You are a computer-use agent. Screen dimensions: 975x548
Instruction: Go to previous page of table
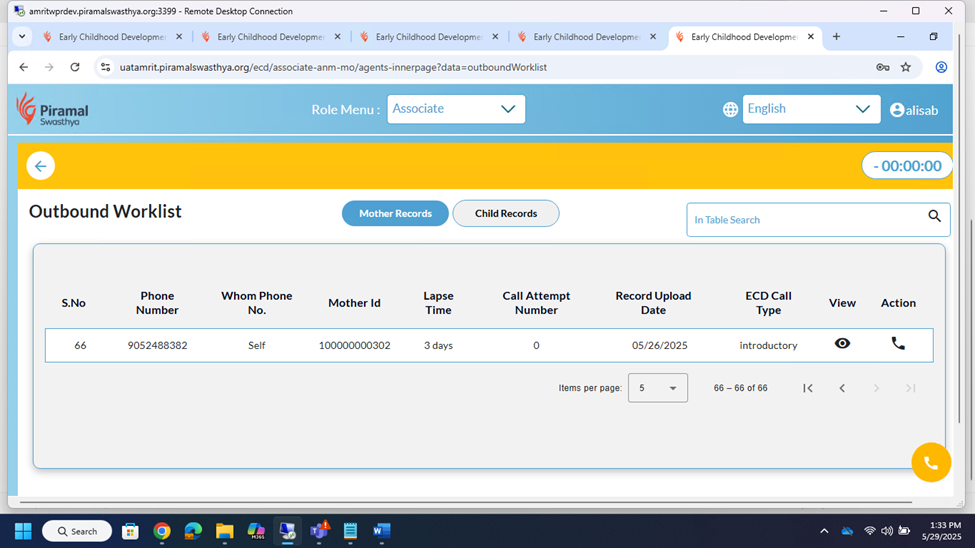(842, 388)
